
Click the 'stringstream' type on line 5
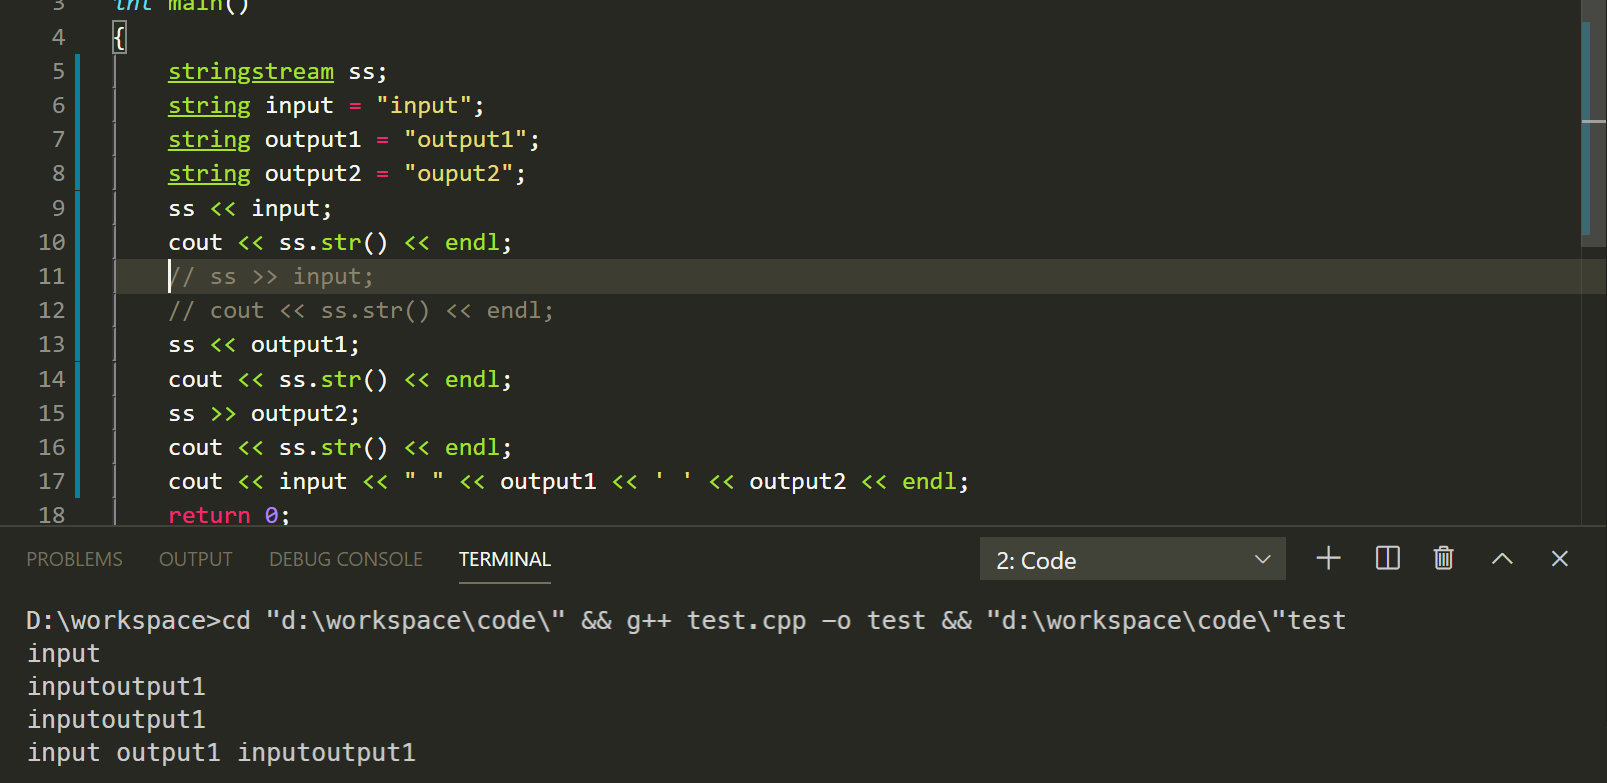pos(251,72)
